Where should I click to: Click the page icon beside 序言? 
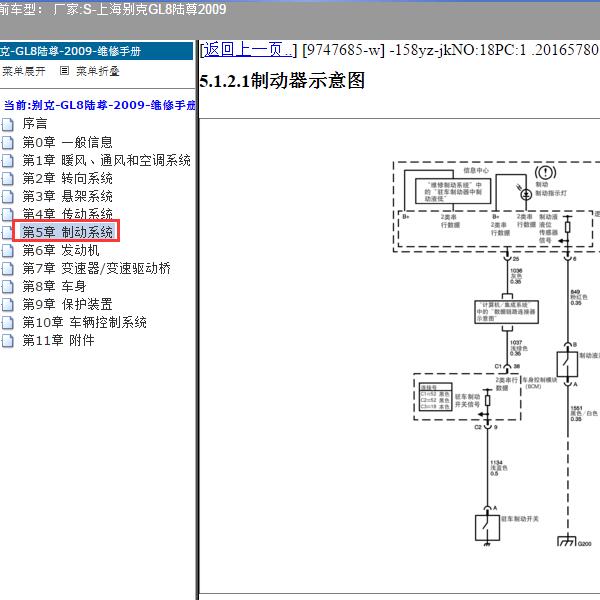point(7,124)
